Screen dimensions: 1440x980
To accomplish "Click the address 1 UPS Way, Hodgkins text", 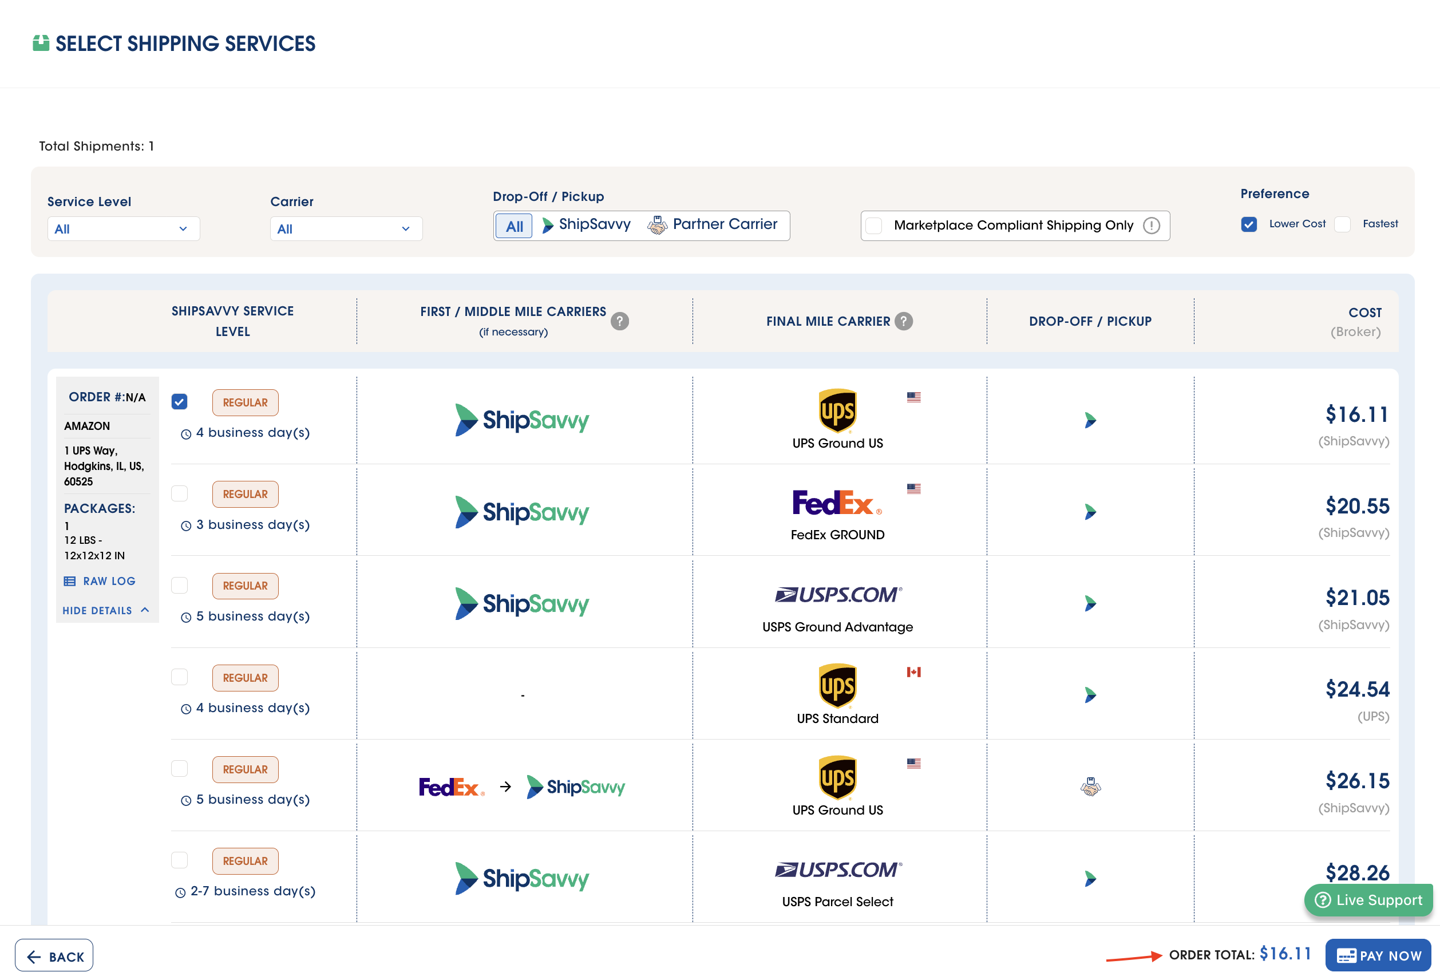I will pos(104,466).
